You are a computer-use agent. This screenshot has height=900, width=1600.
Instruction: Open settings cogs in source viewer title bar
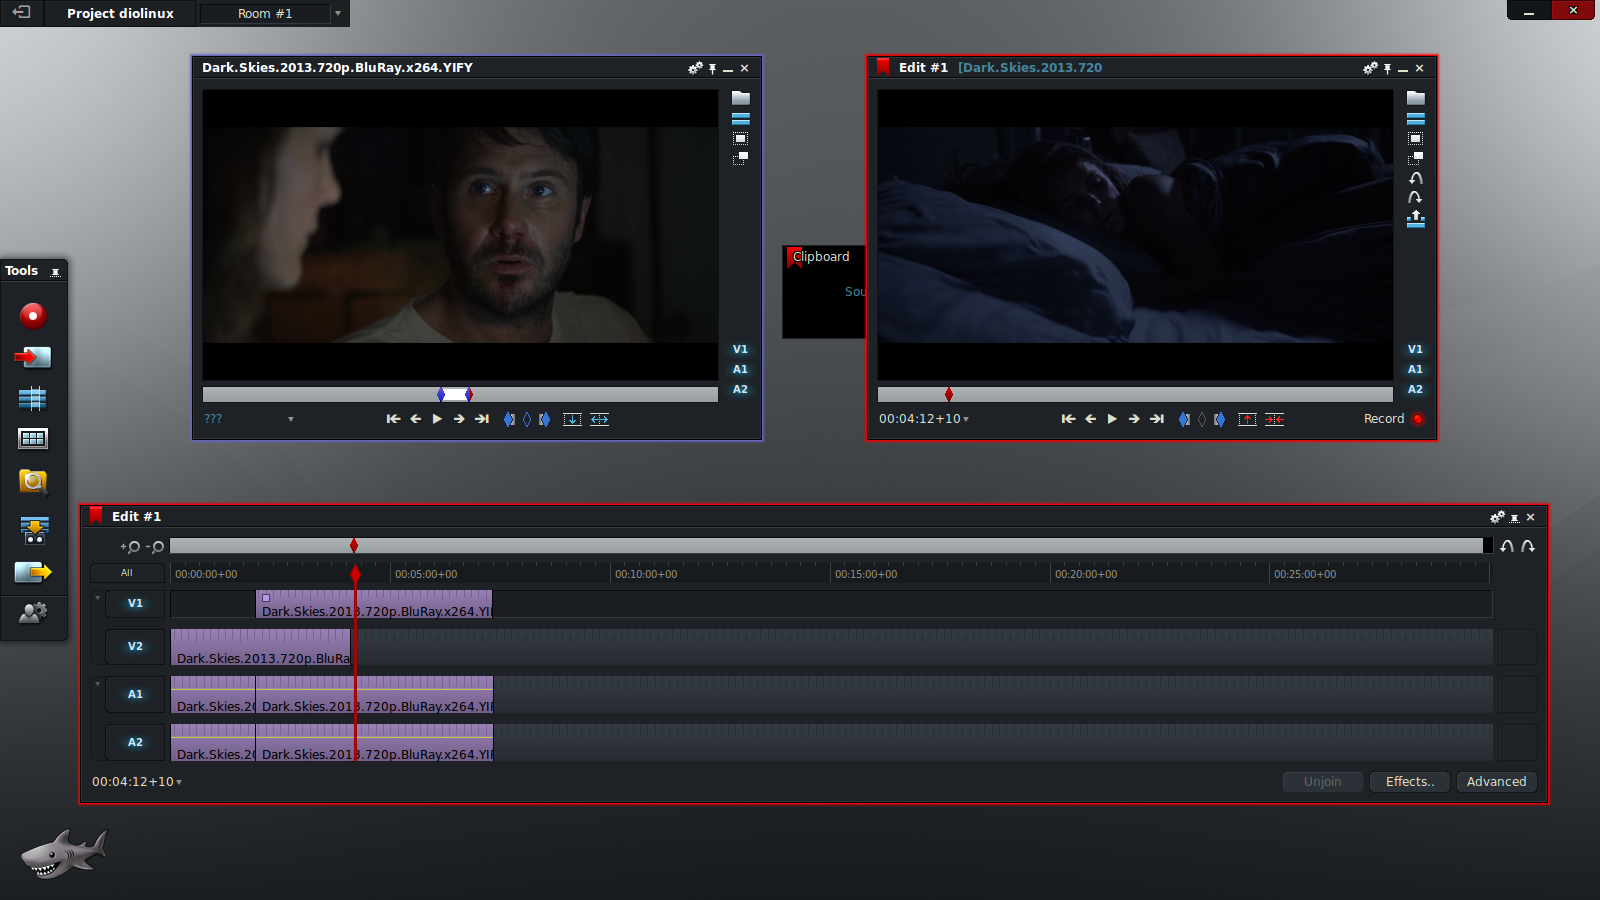click(695, 68)
